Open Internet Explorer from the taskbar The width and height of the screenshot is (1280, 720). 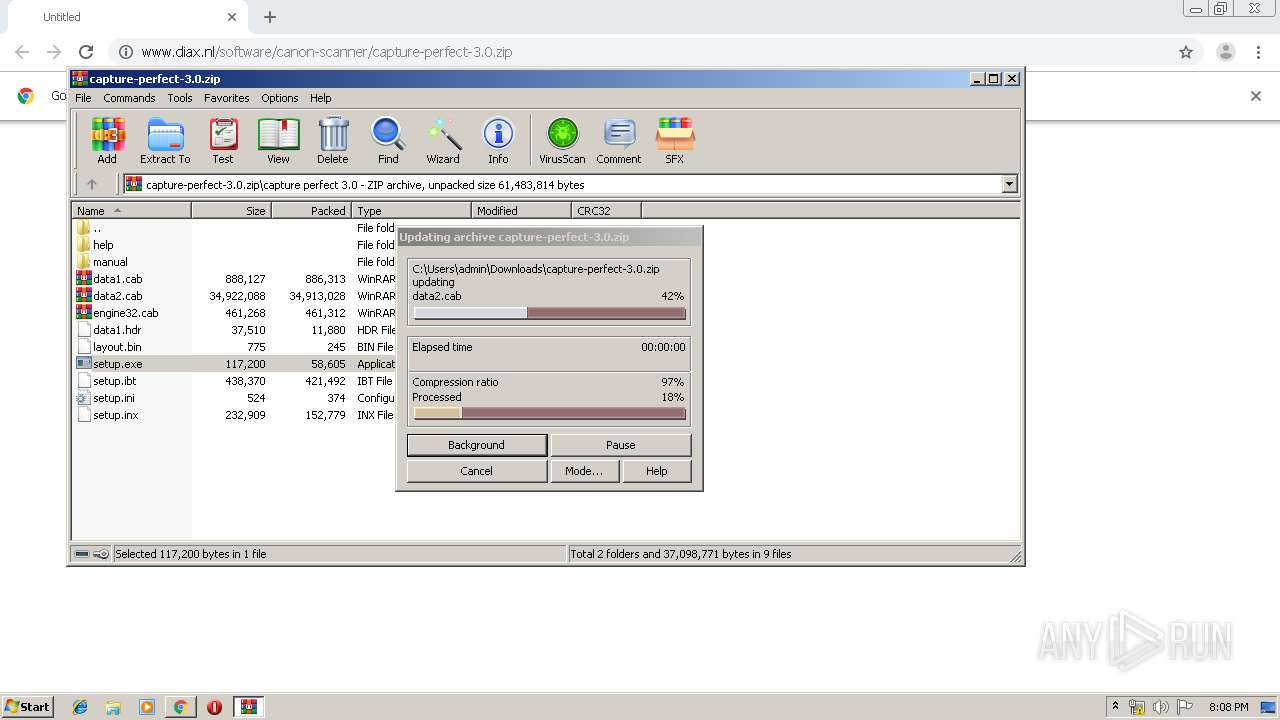click(x=80, y=707)
